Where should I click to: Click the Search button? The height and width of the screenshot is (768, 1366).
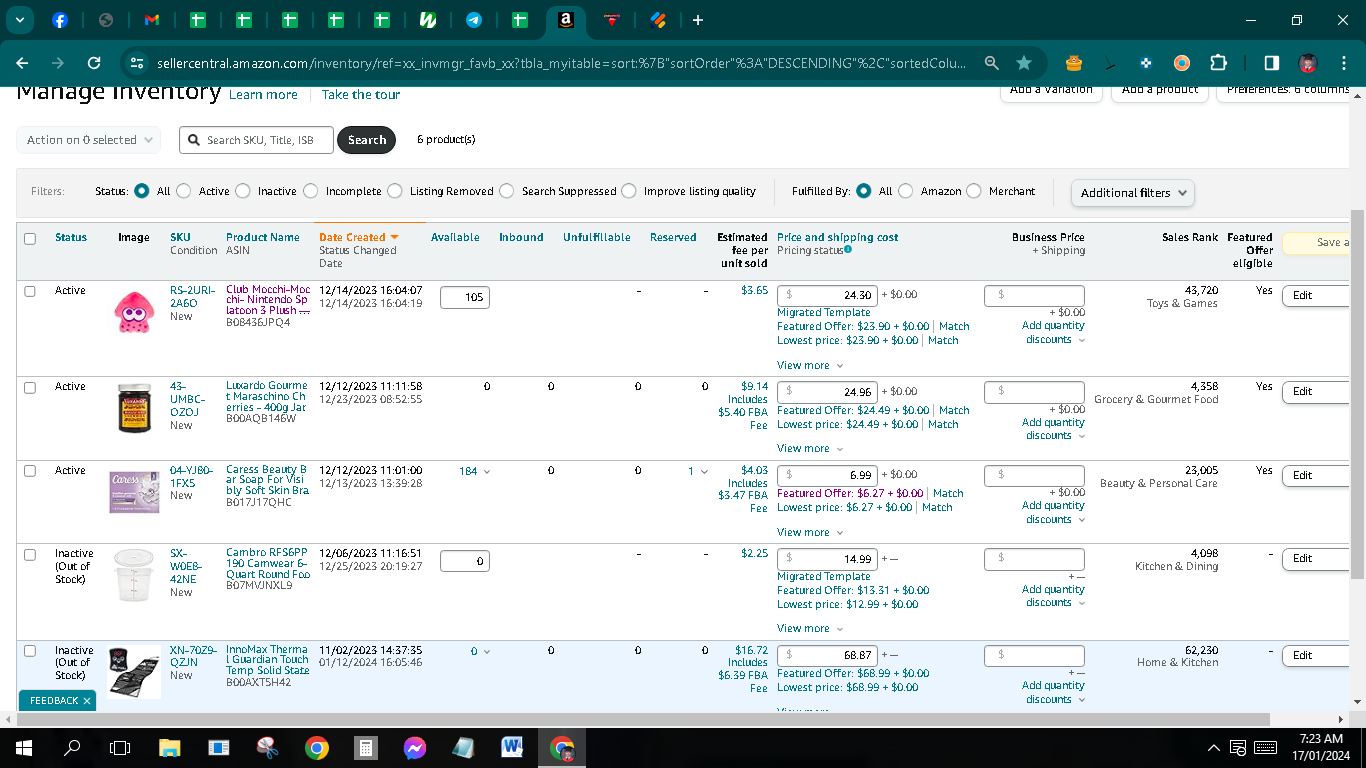367,140
